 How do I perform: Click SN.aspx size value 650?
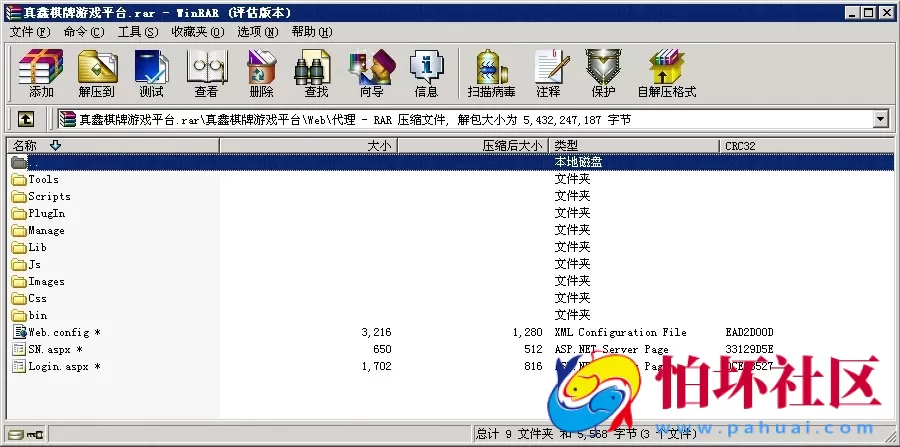point(382,349)
